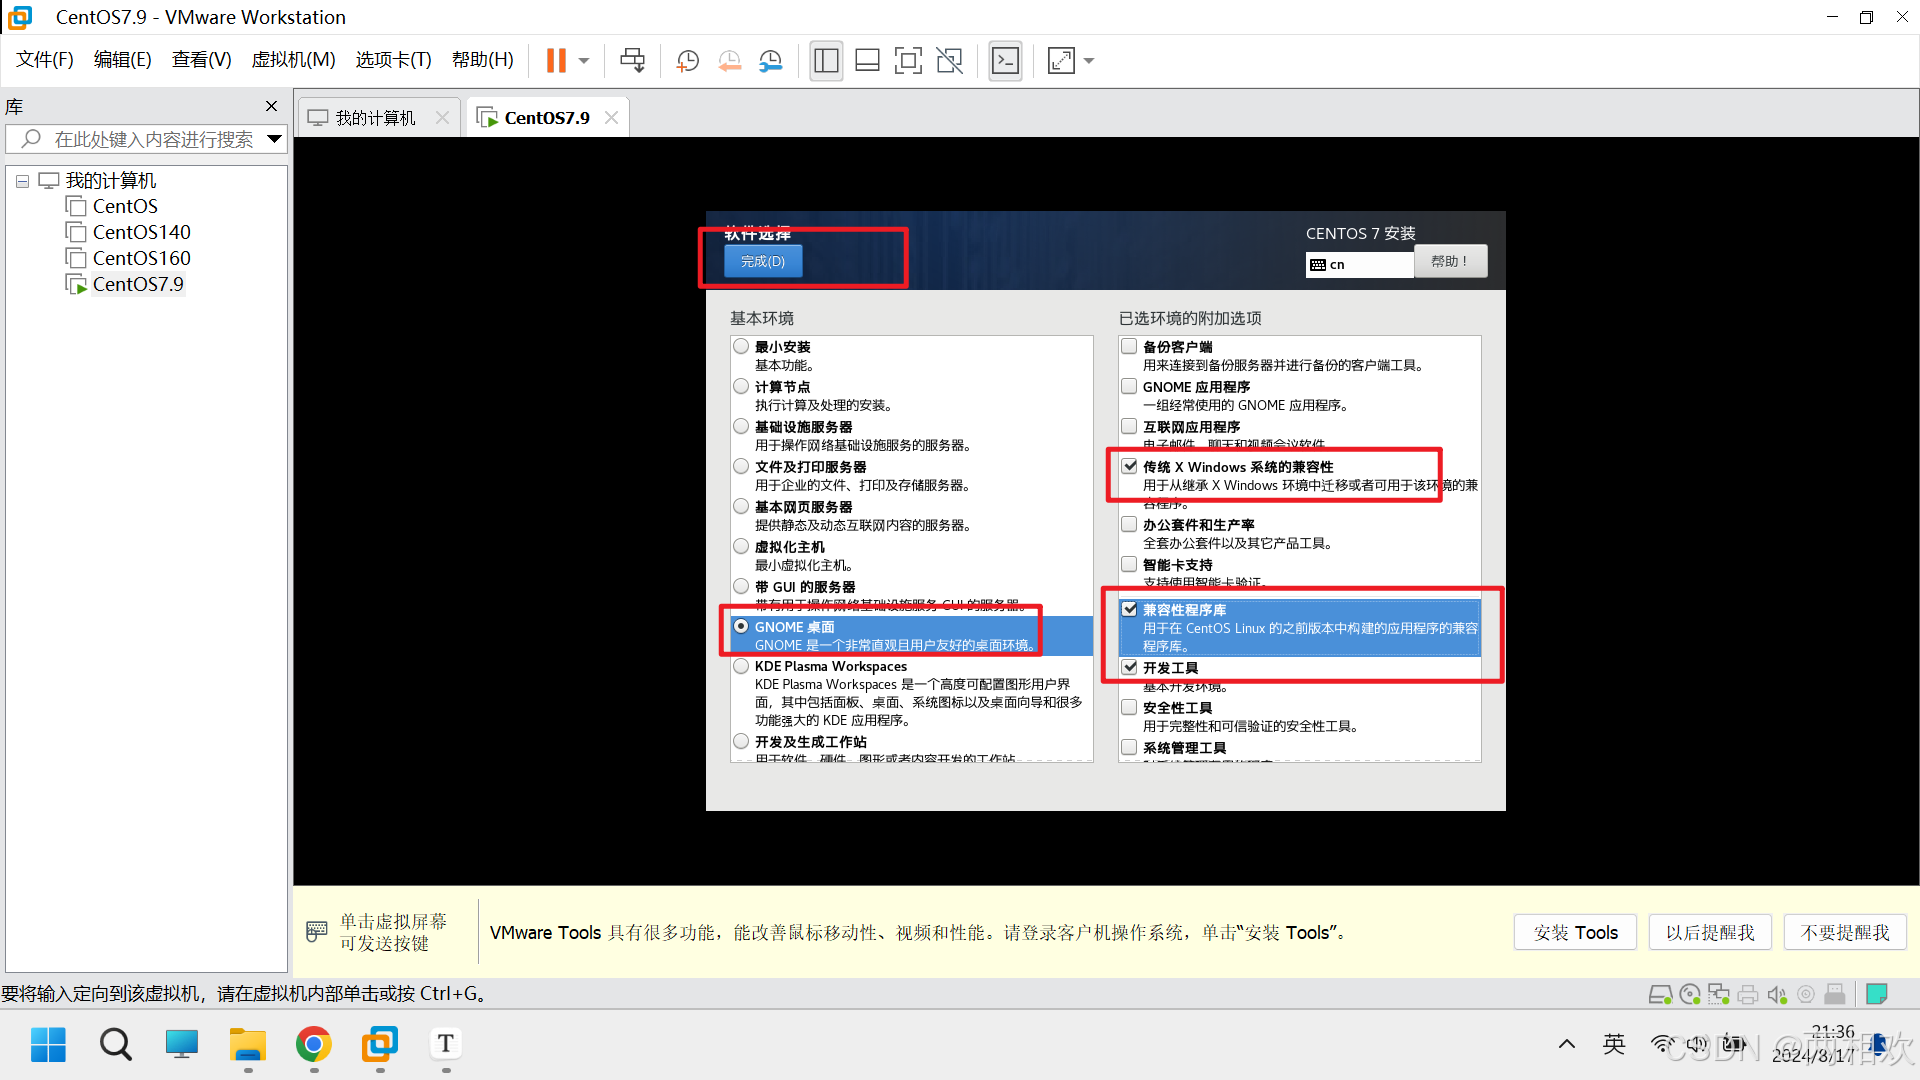Uncheck the 开发工具 checkbox
This screenshot has width=1920, height=1080.
coord(1129,667)
